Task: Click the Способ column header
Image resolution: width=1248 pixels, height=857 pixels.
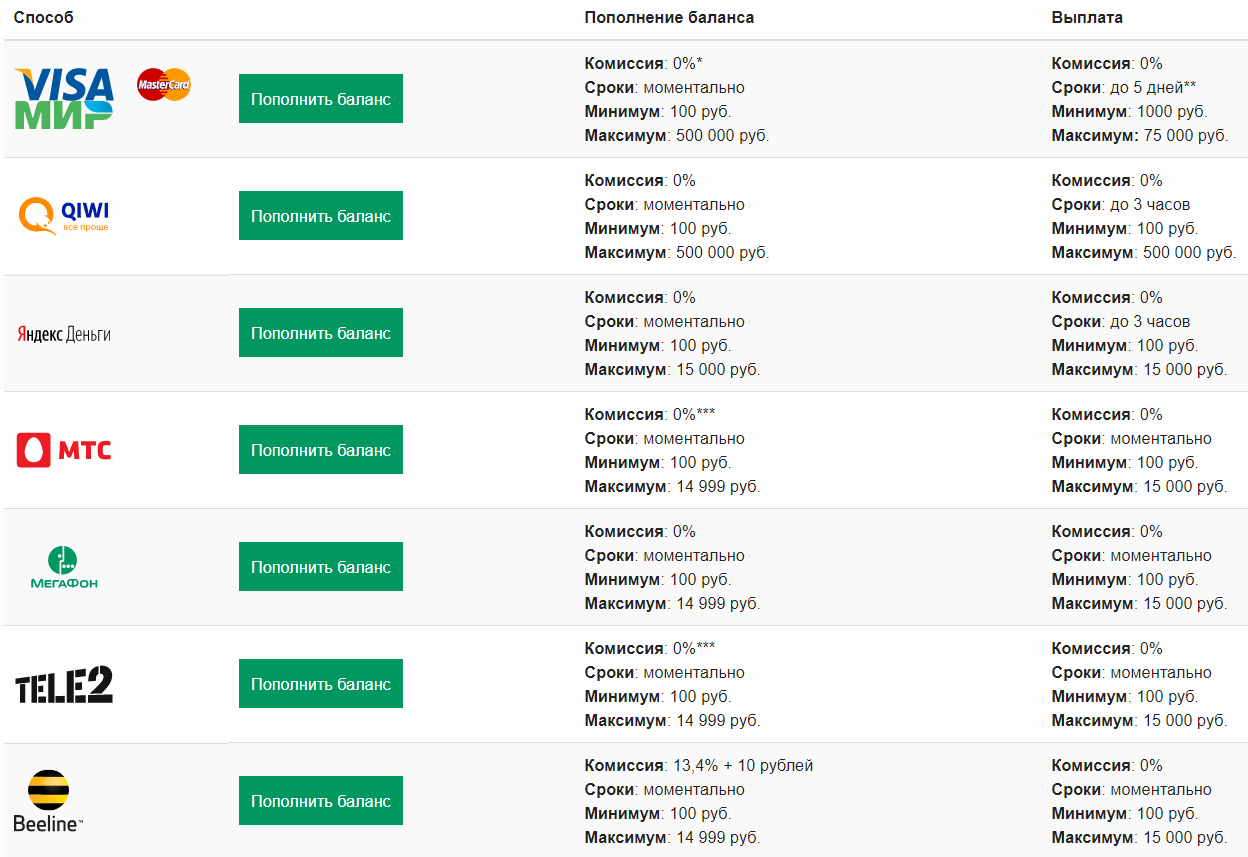Action: (x=44, y=18)
